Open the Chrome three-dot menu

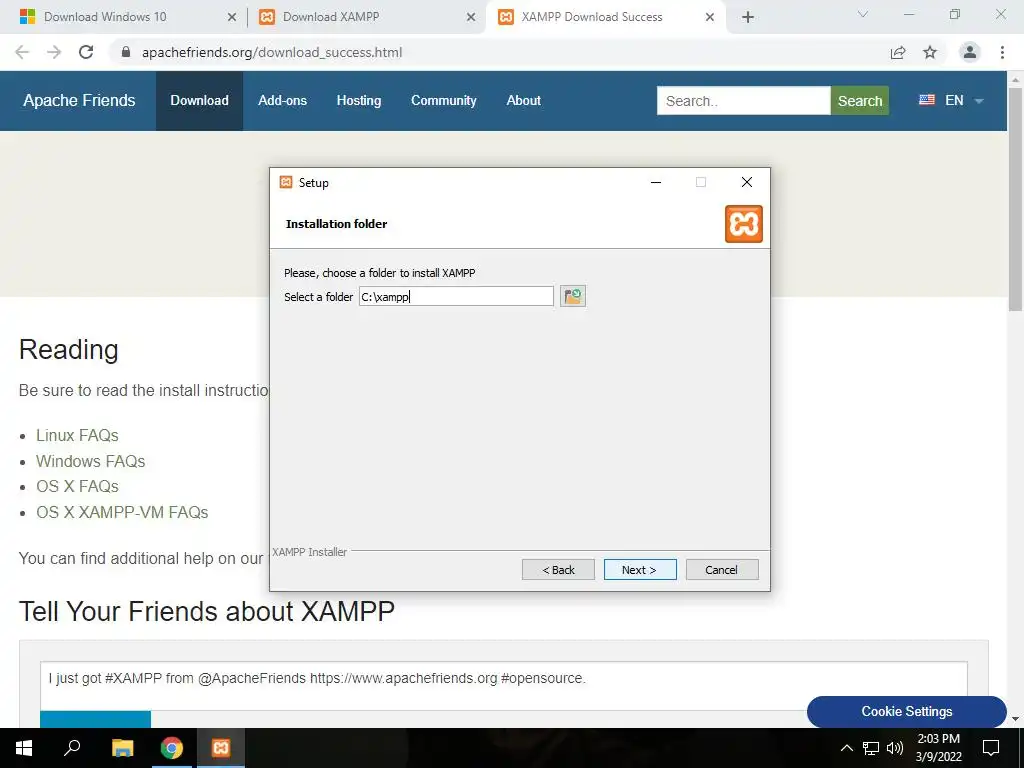(x=1002, y=52)
